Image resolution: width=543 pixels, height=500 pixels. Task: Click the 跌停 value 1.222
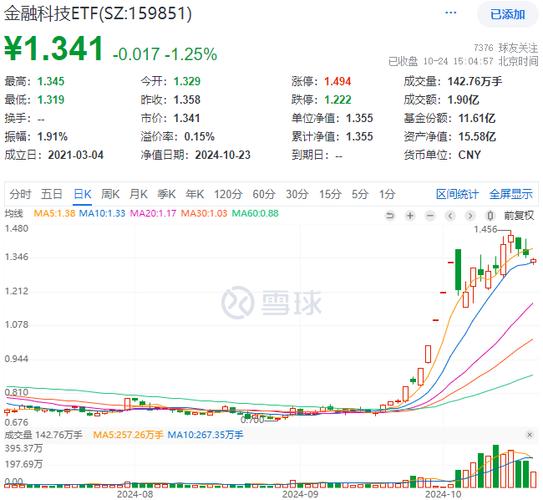338,100
